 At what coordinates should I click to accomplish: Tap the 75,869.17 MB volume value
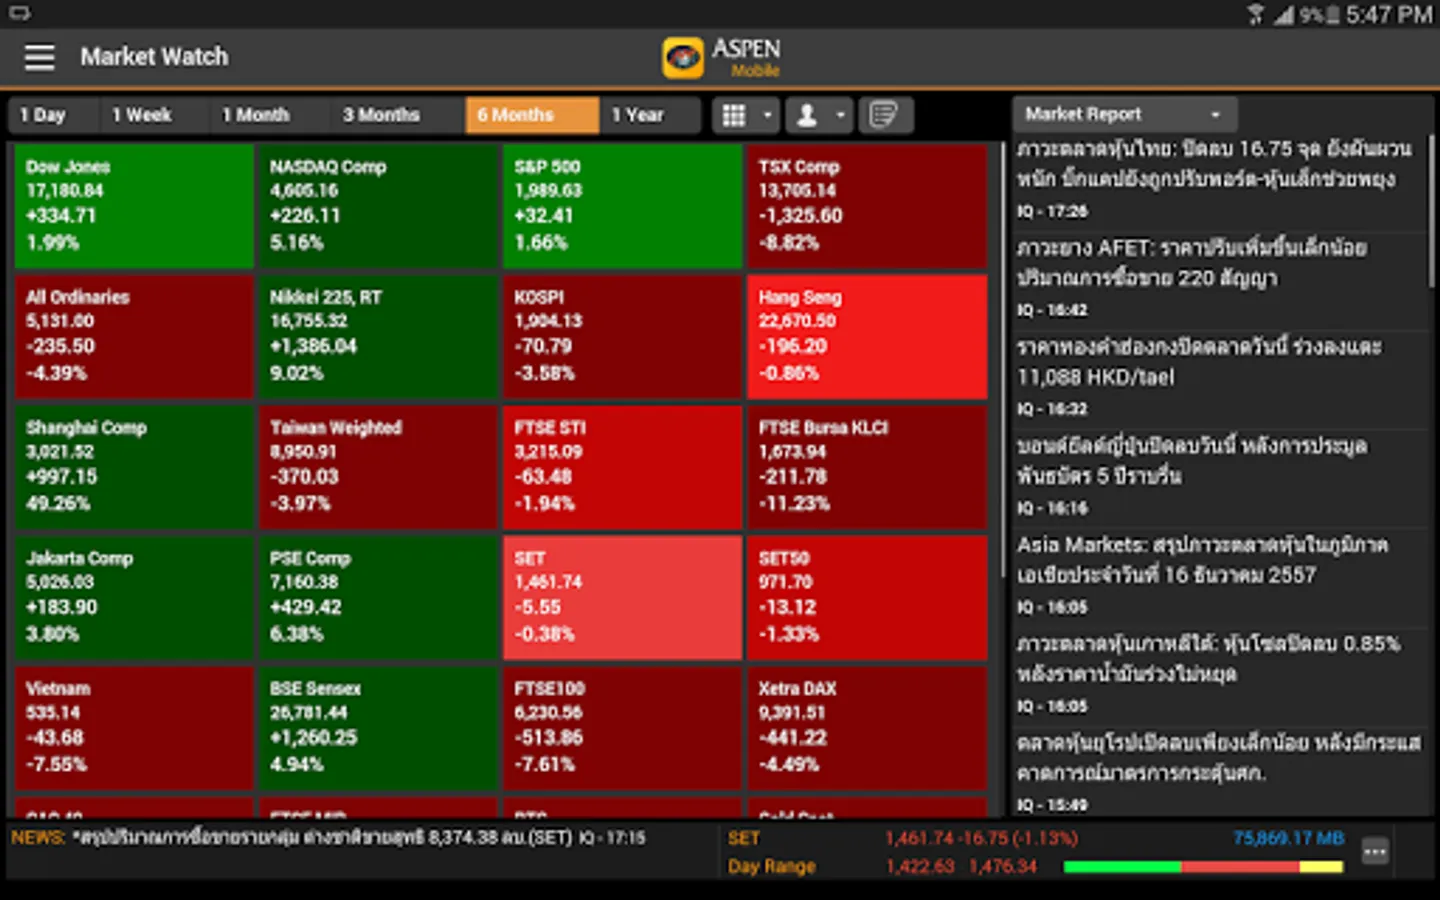pyautogui.click(x=1288, y=838)
